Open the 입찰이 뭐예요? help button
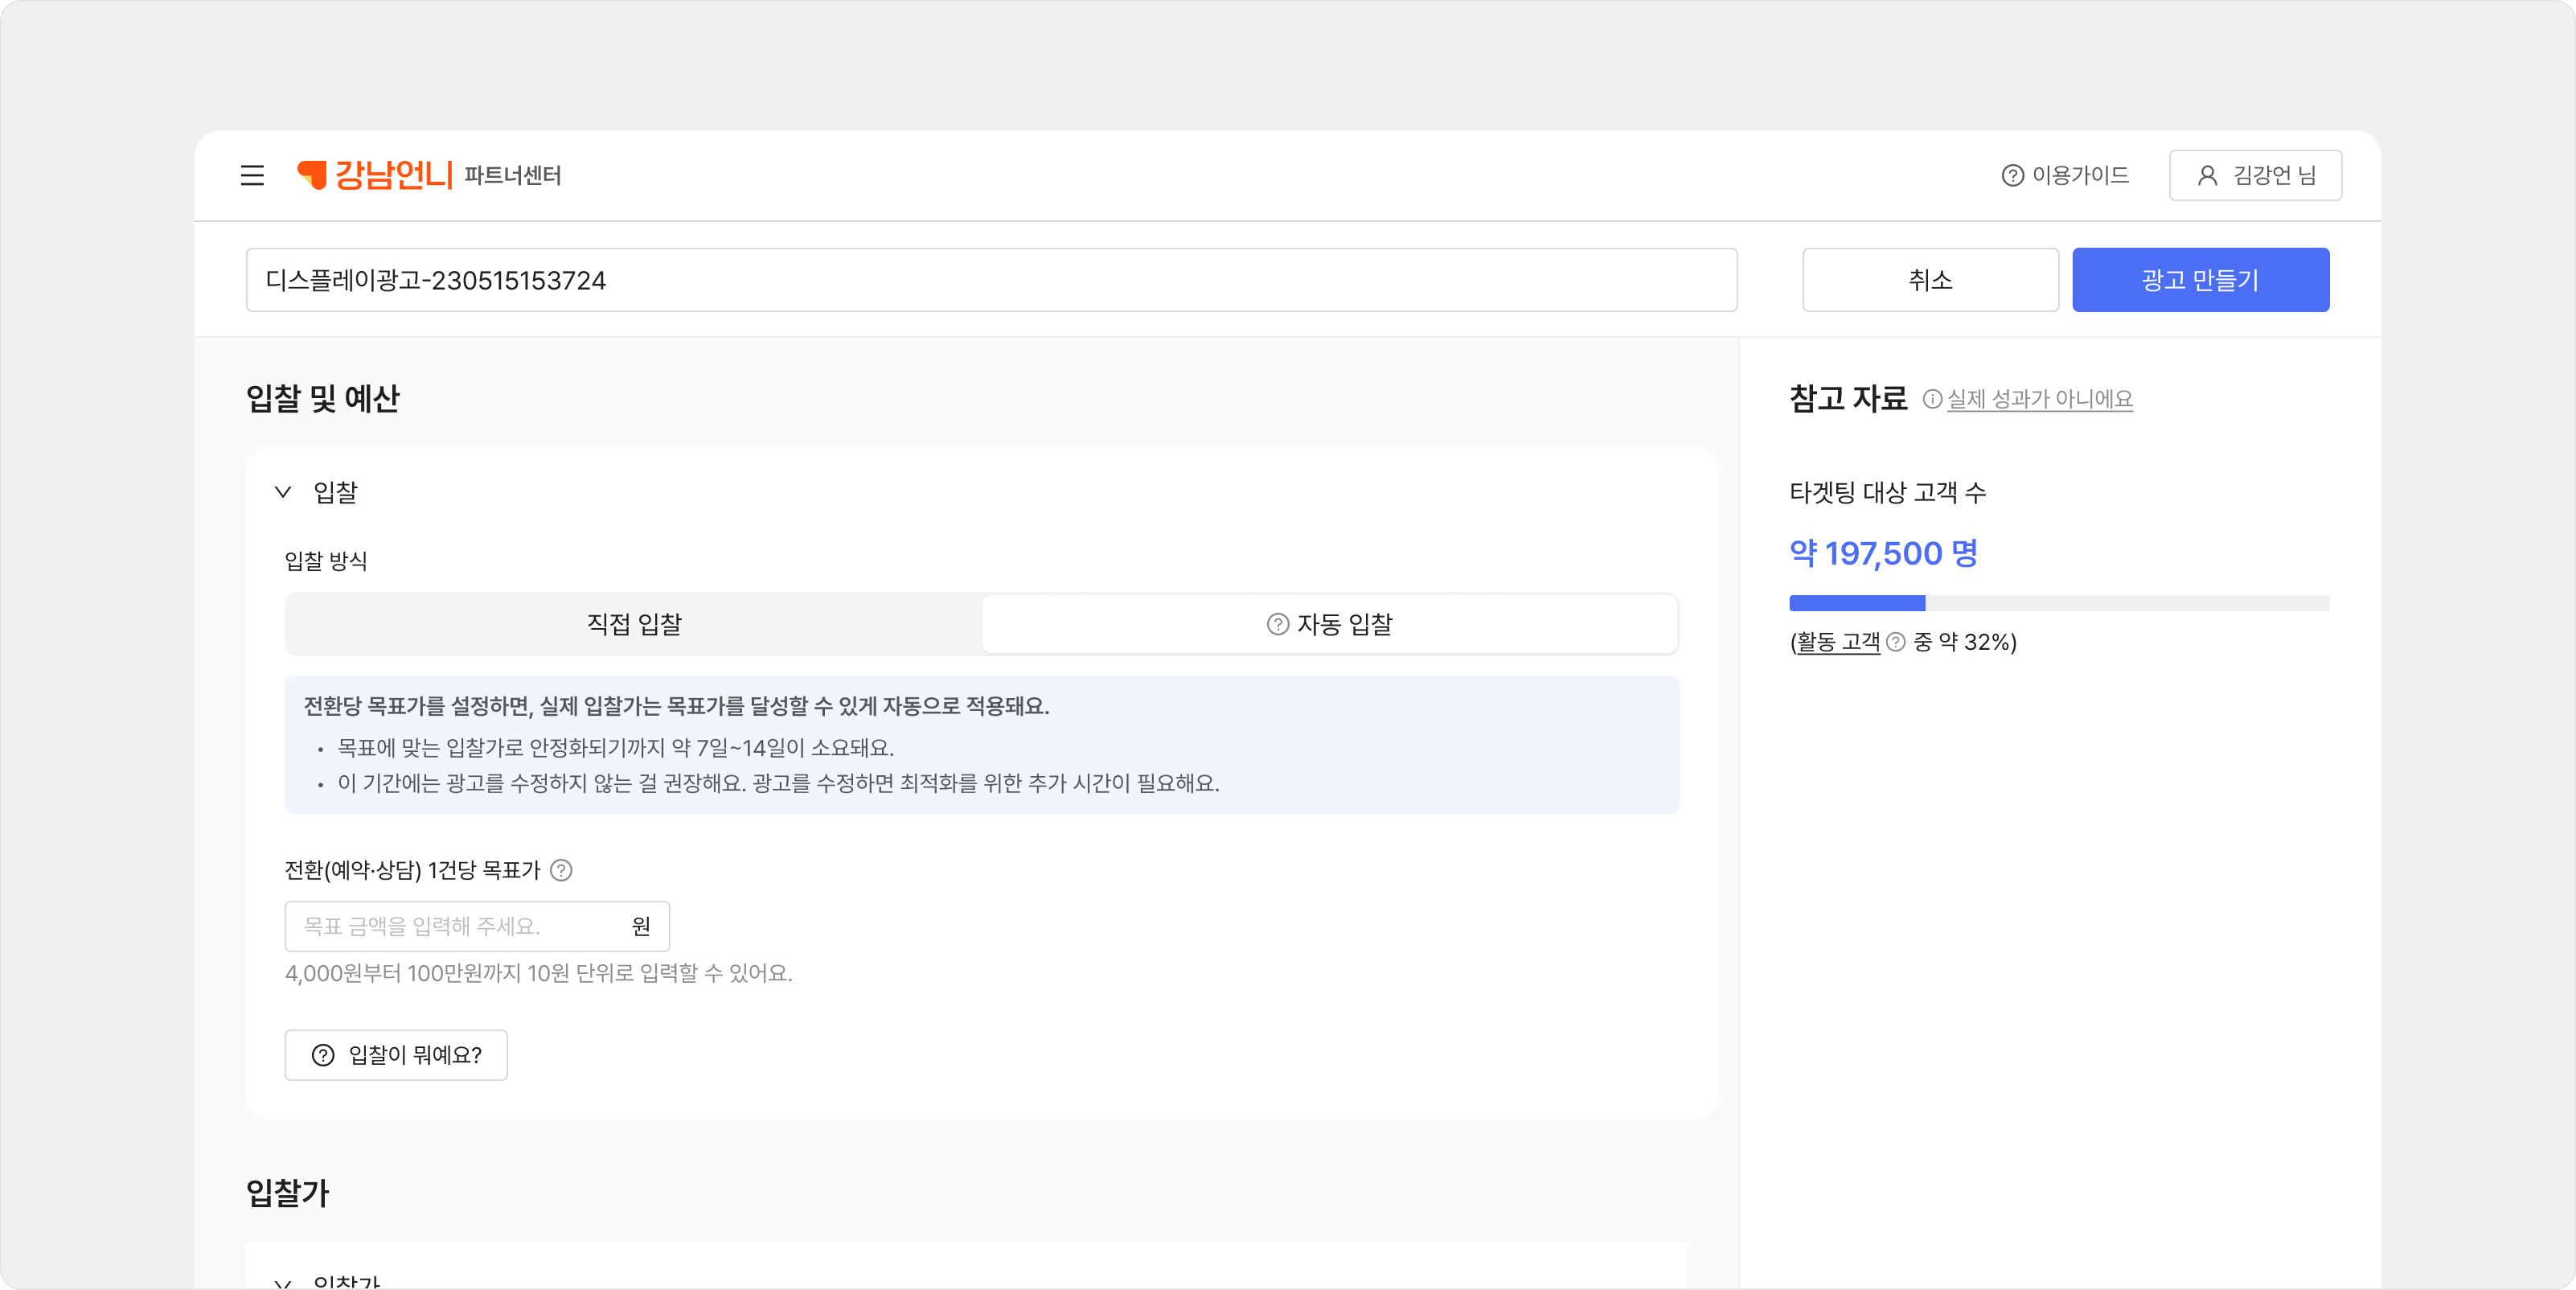The height and width of the screenshot is (1290, 2576). 396,1055
